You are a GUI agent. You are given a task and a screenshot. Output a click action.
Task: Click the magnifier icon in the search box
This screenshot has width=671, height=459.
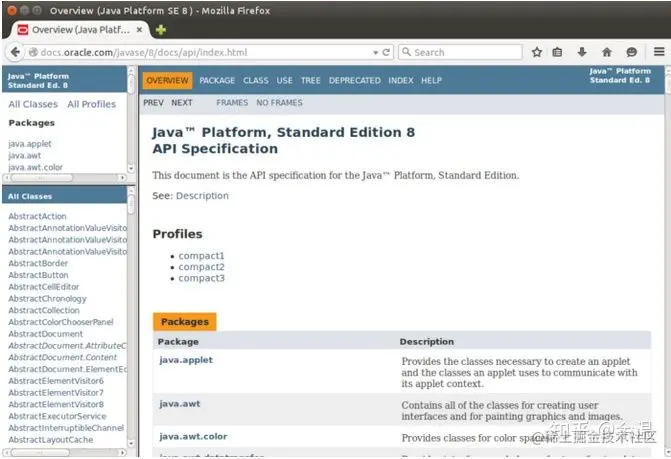point(407,52)
